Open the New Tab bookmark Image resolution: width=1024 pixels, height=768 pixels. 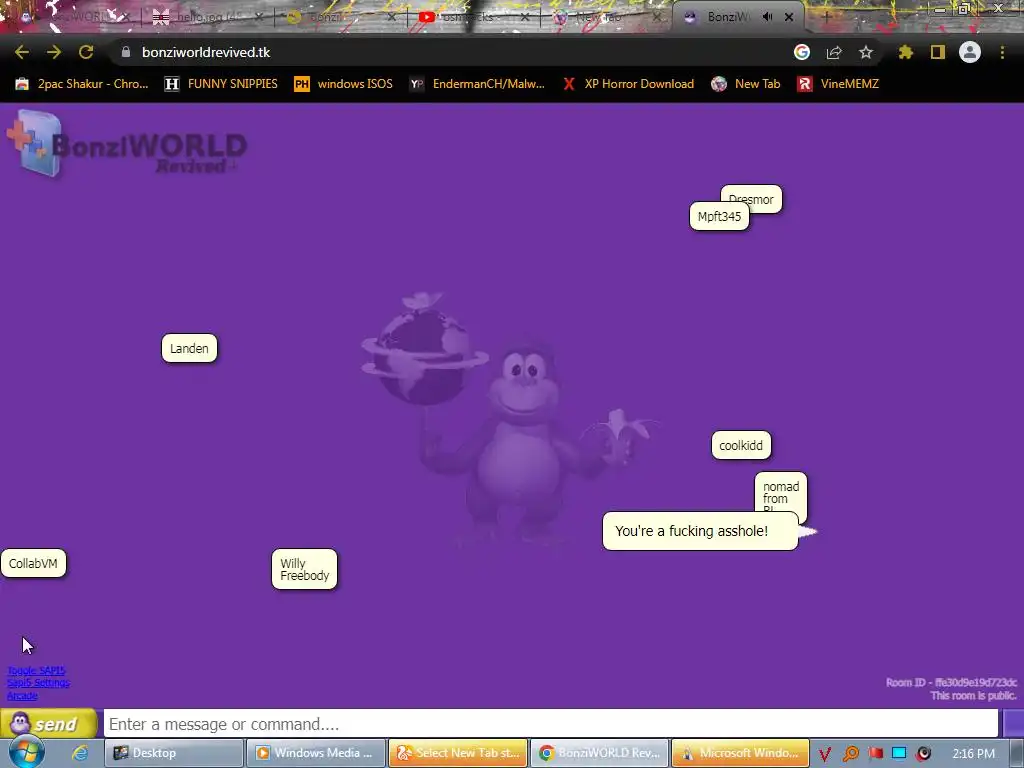(746, 84)
